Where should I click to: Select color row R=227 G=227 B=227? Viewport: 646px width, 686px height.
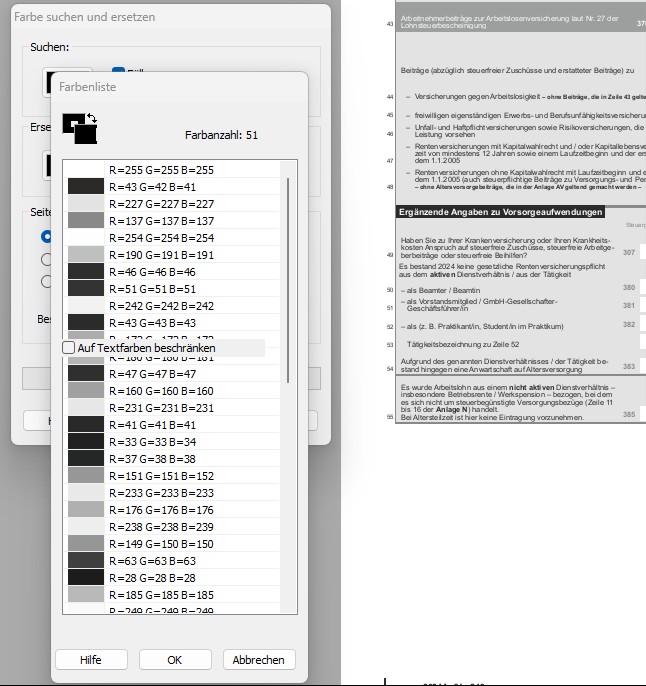coord(172,203)
